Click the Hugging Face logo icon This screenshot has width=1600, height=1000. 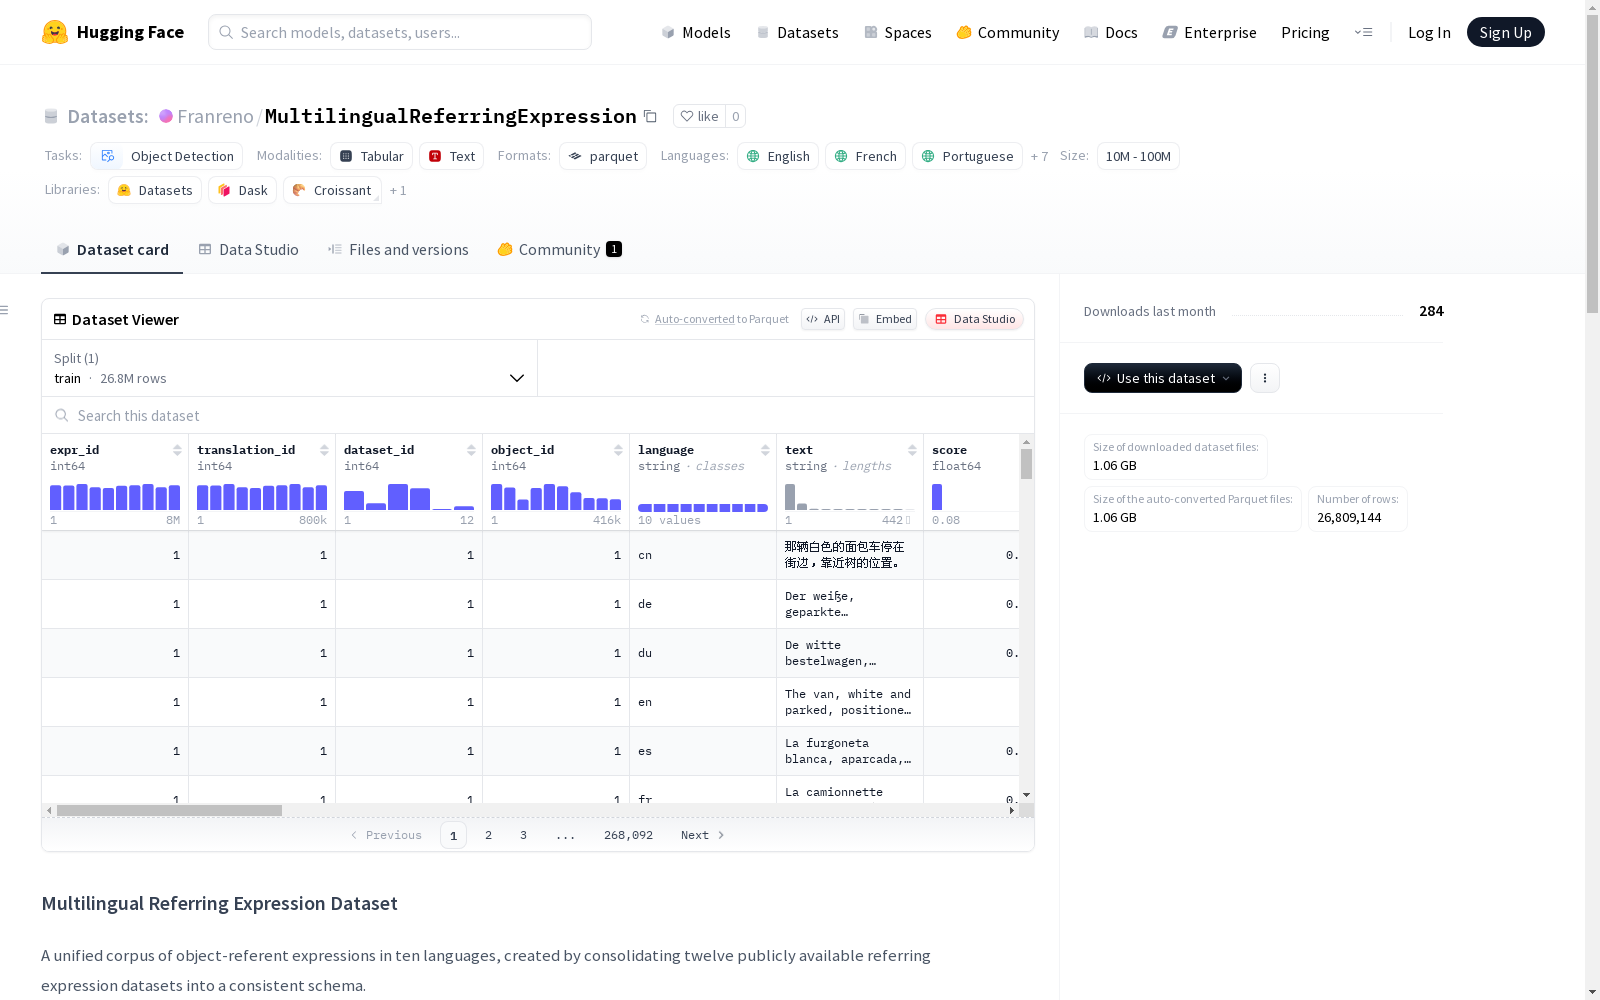point(55,32)
